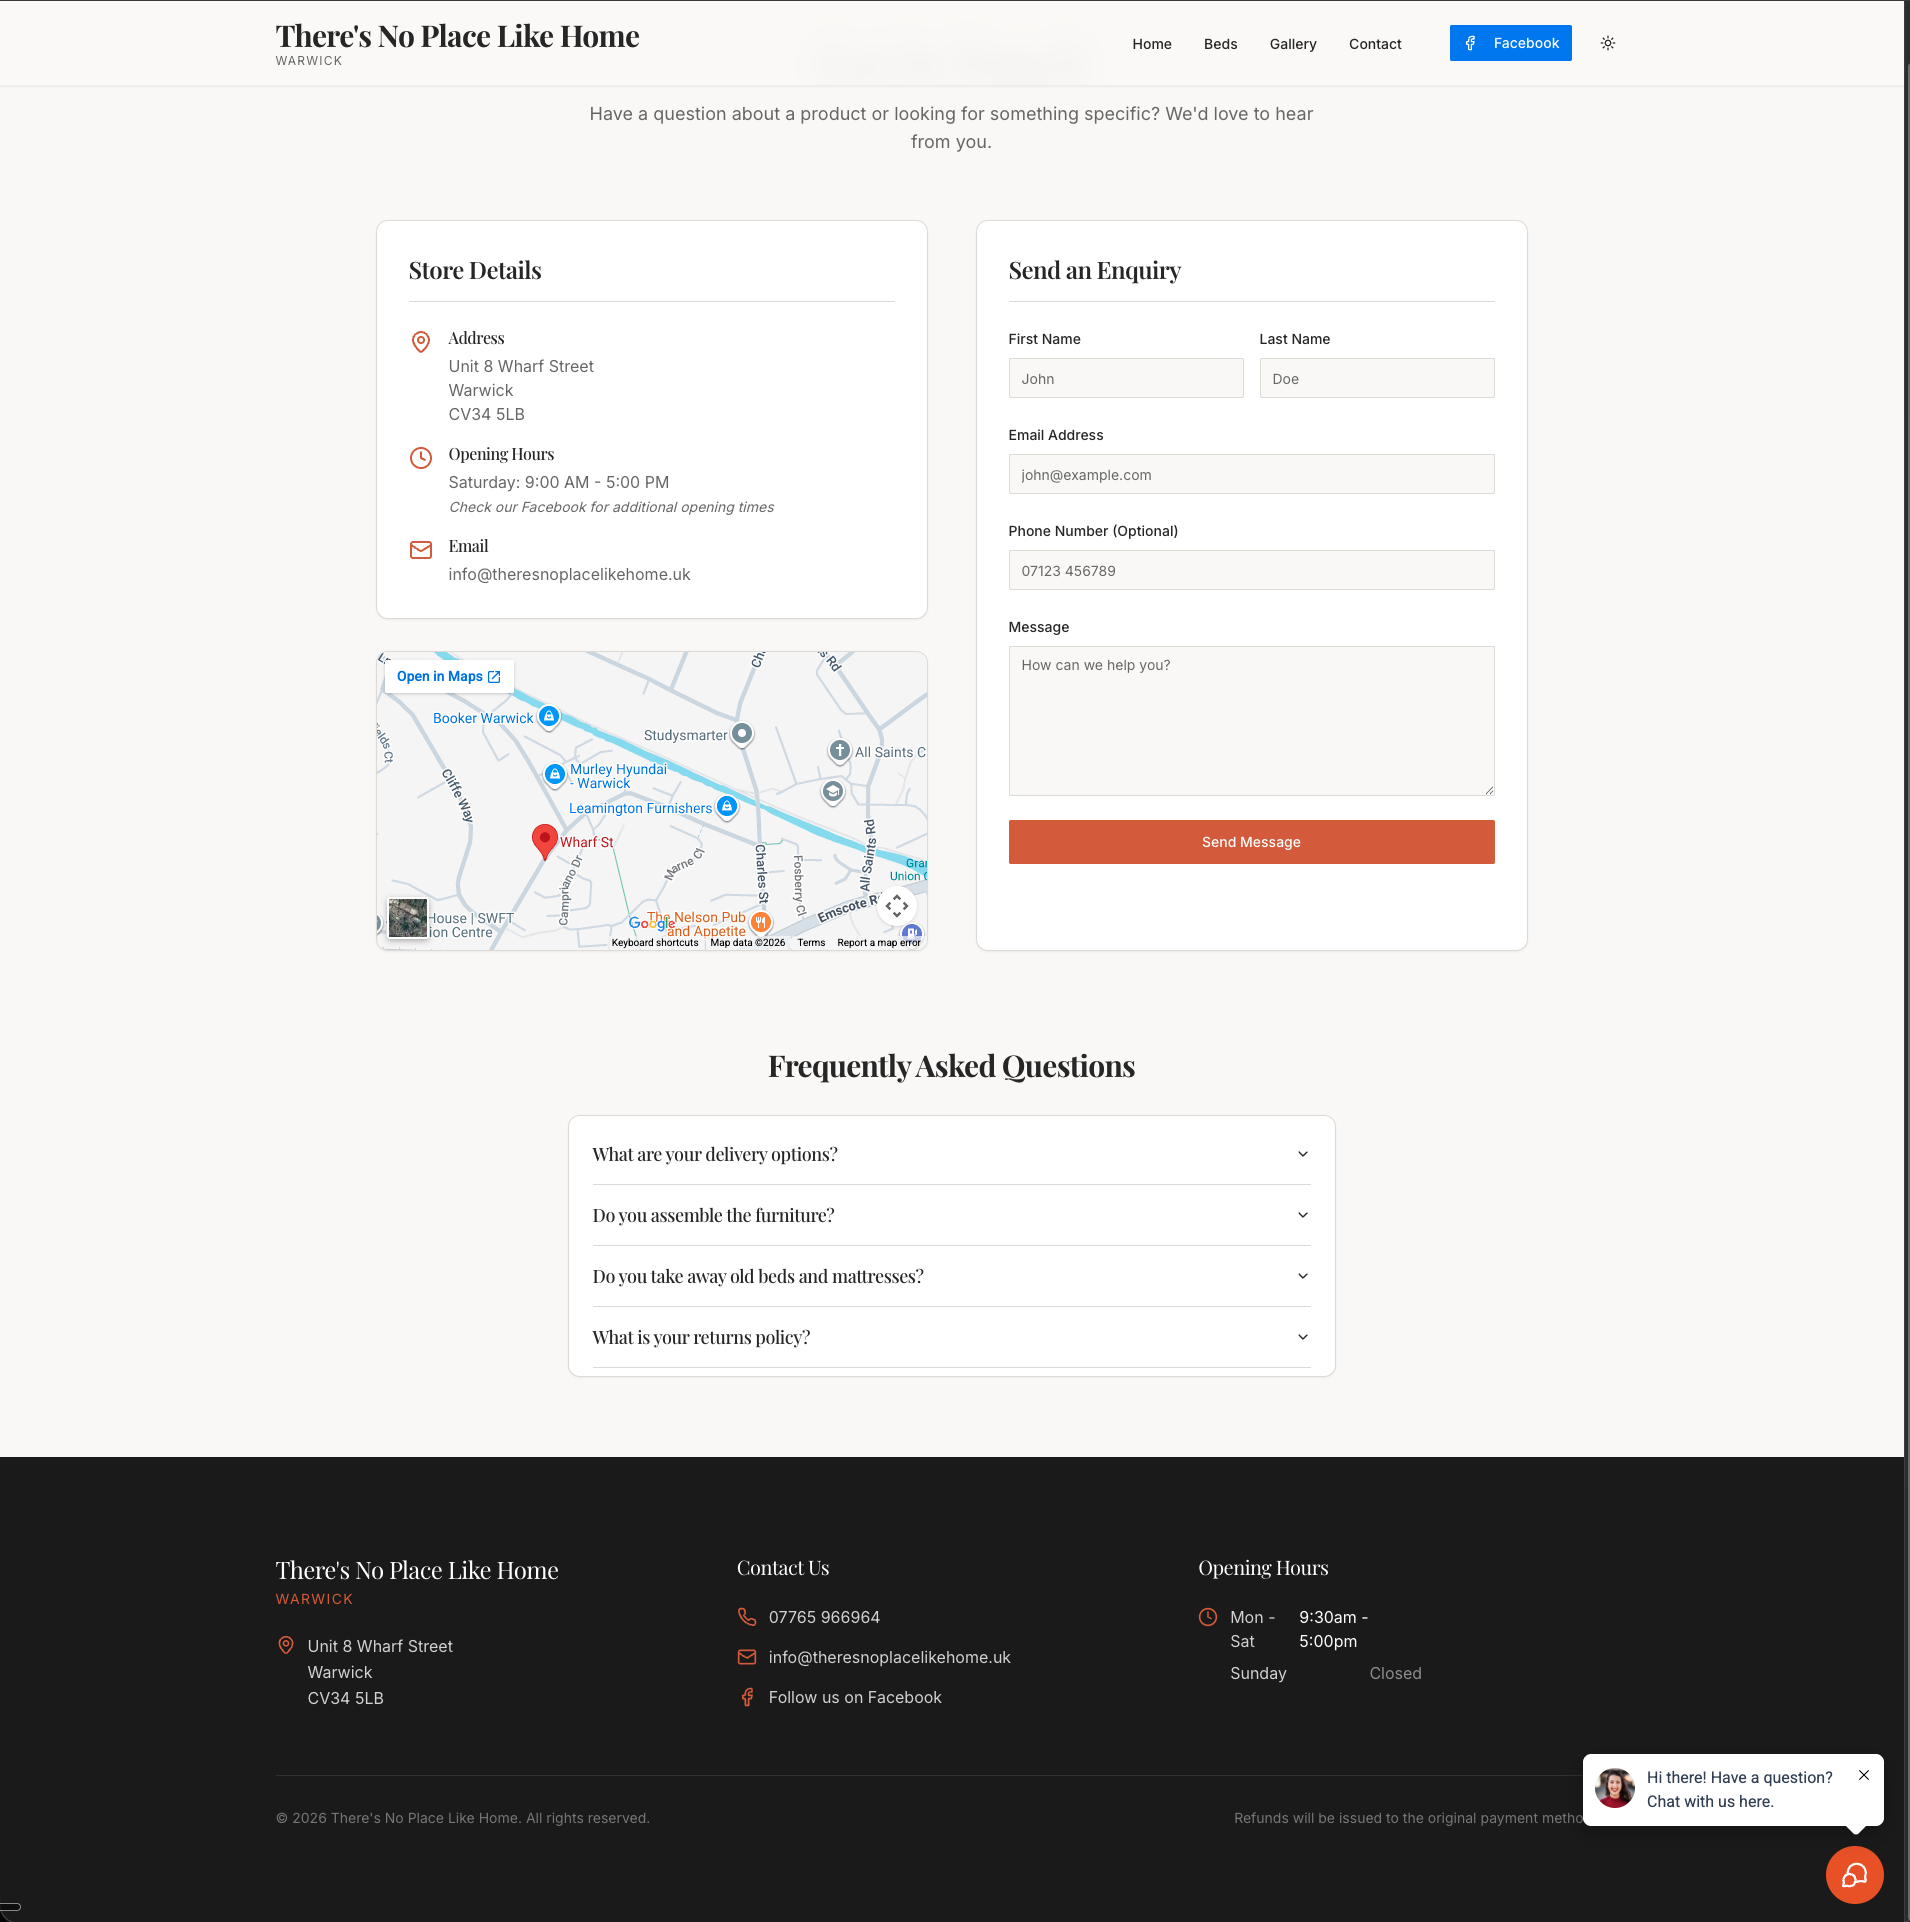
Task: Click the Booker Warwick map marker
Action: tap(548, 716)
